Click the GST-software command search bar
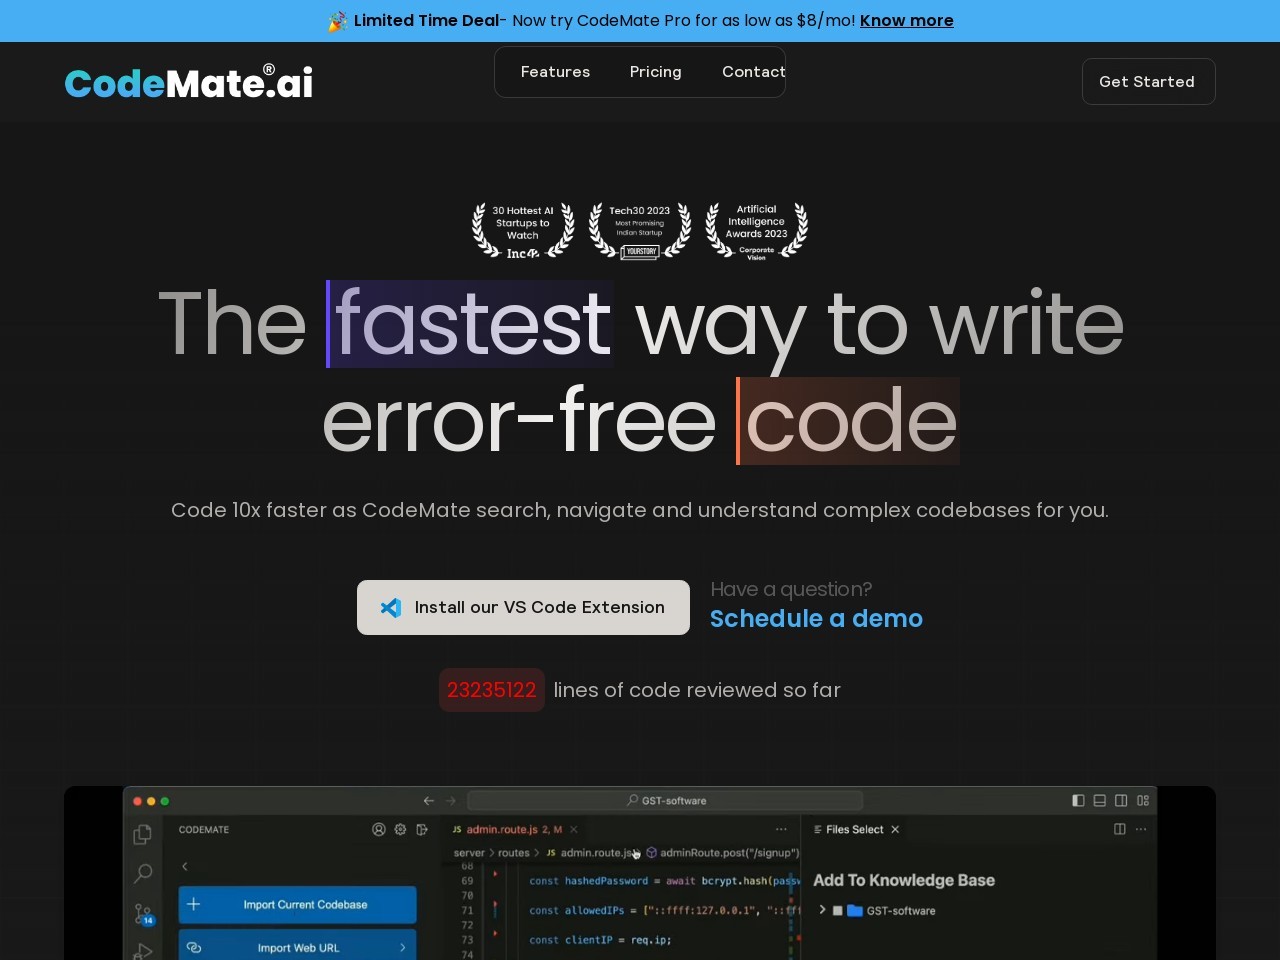The height and width of the screenshot is (960, 1280). (x=665, y=800)
